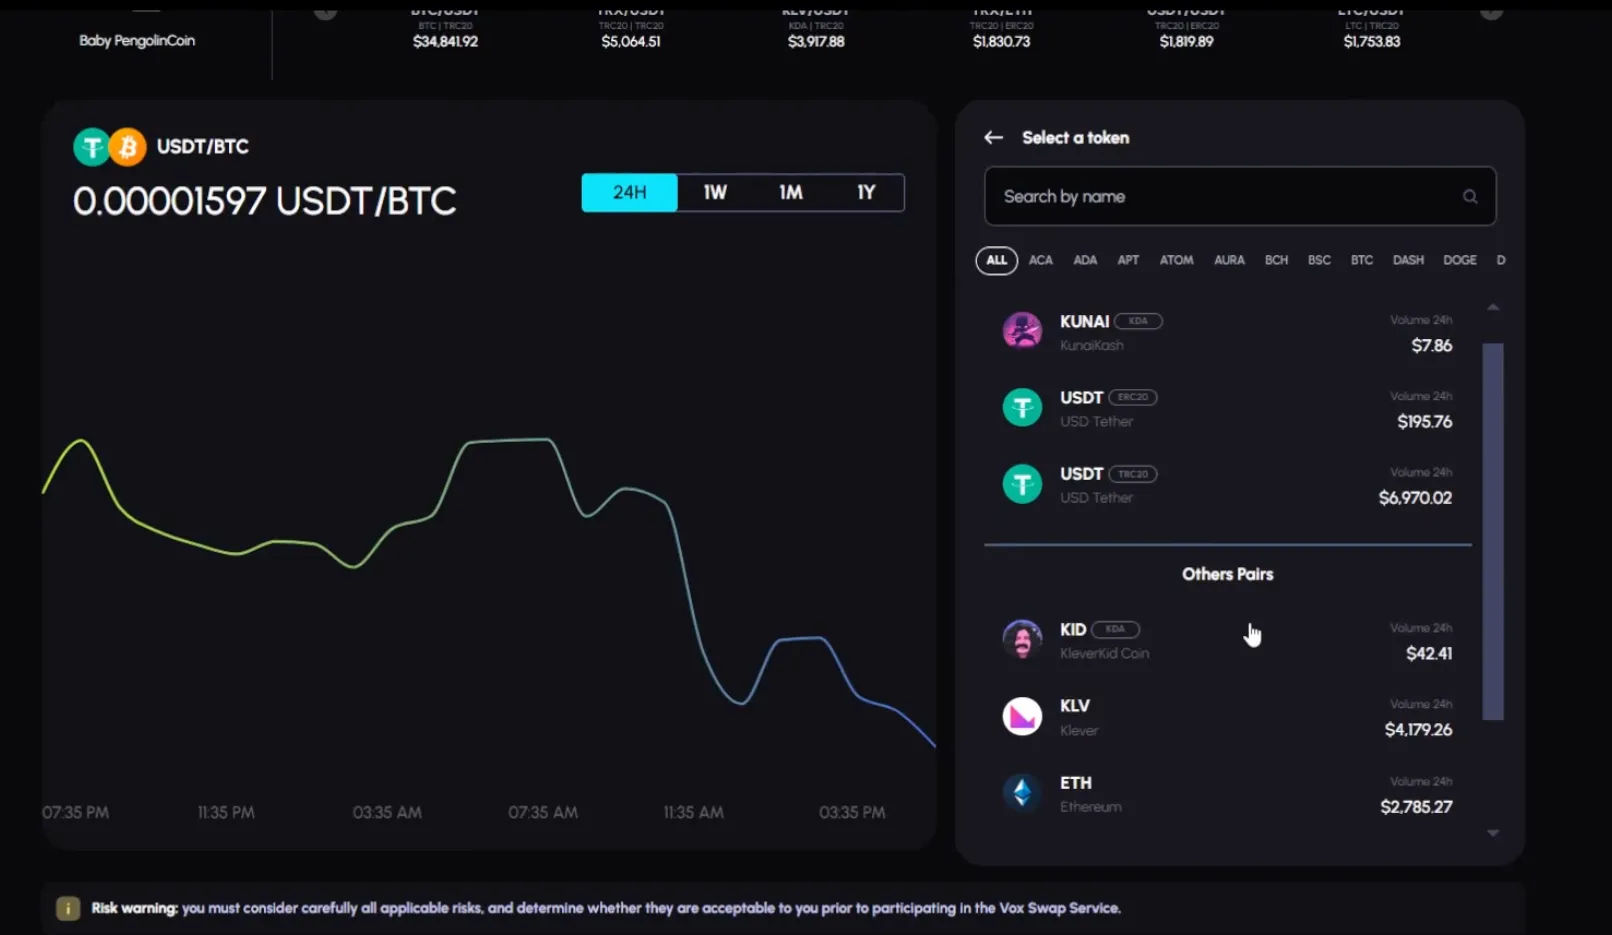Click the Select a token title
Image resolution: width=1612 pixels, height=935 pixels.
tap(1075, 138)
